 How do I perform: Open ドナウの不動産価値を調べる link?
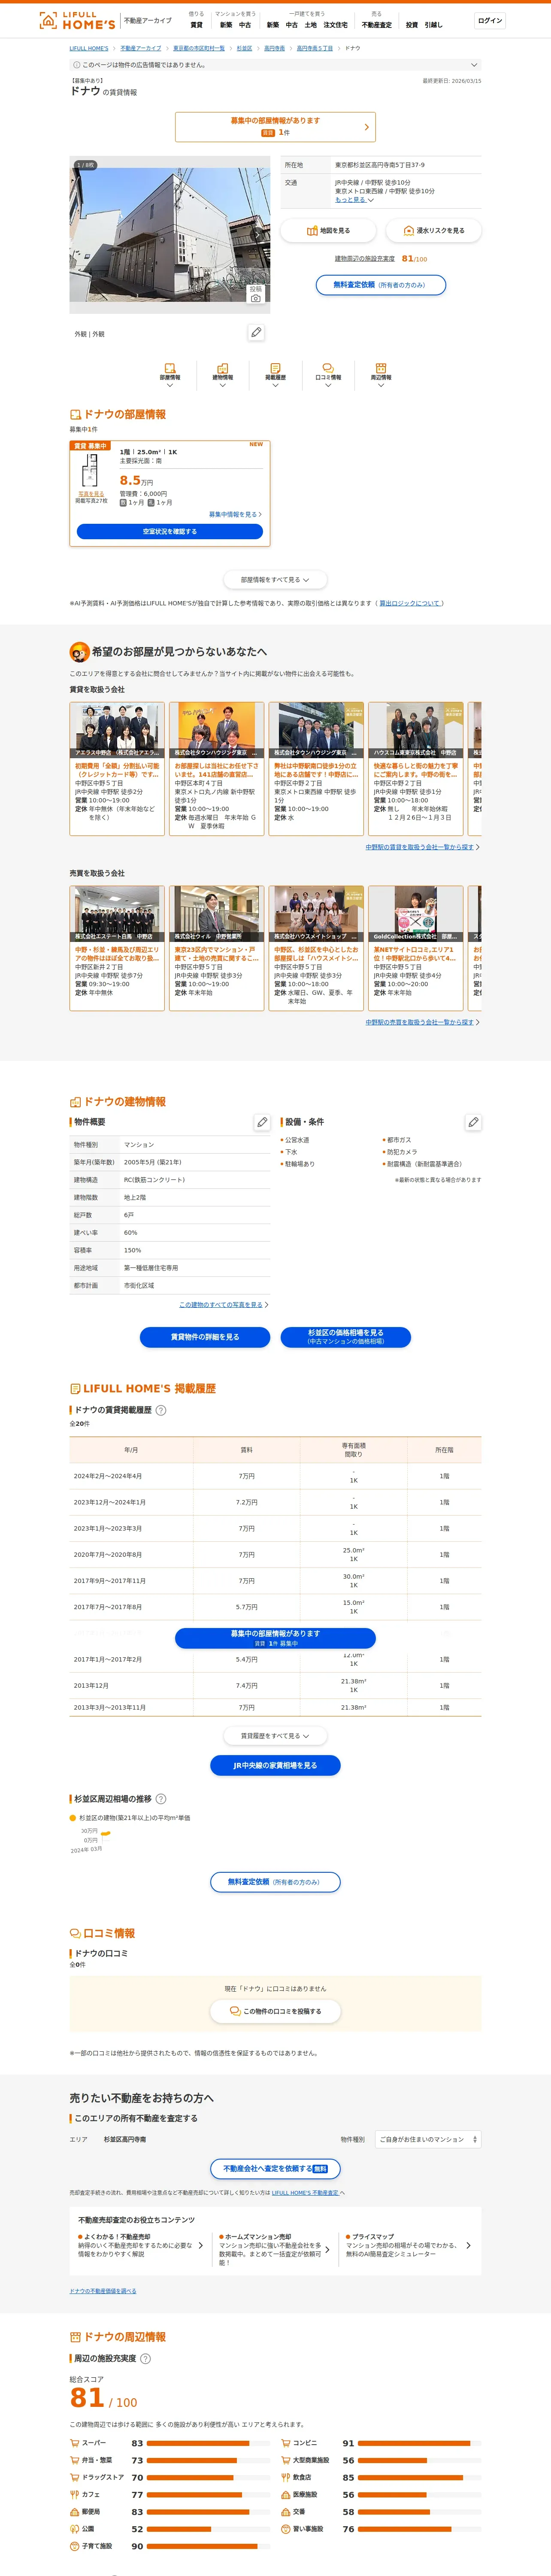pos(103,2291)
